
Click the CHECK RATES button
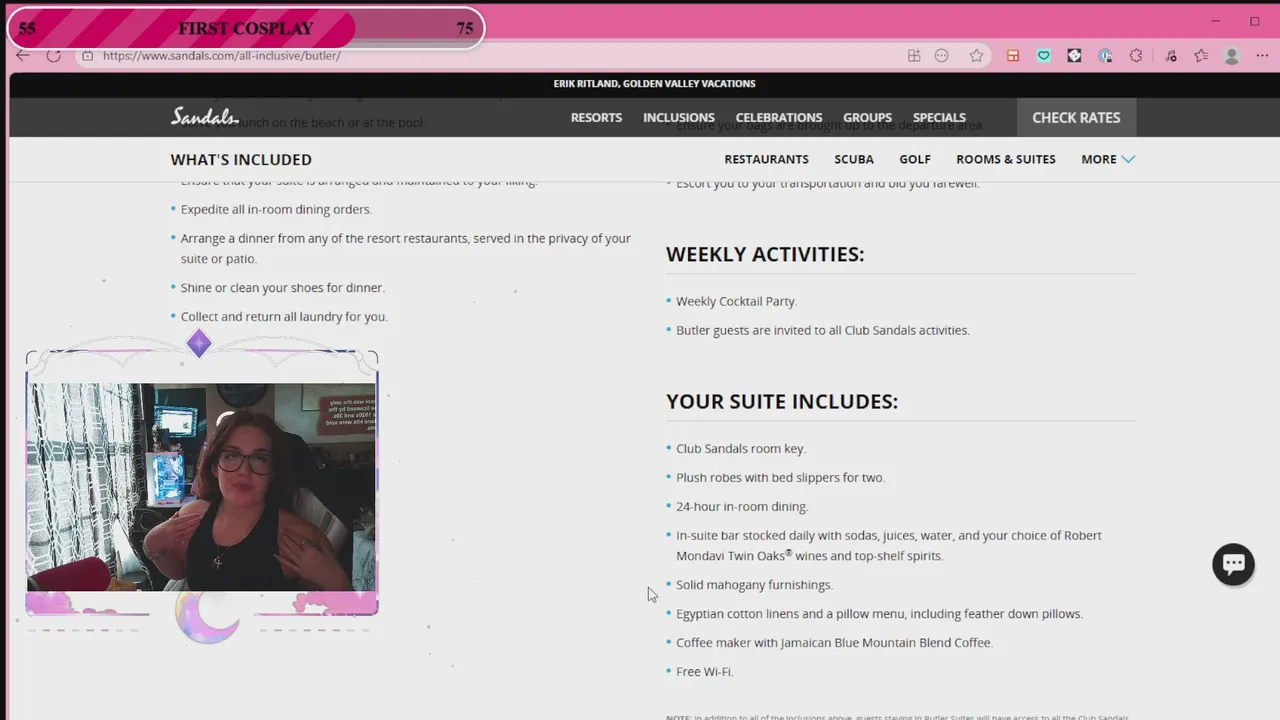[x=1076, y=117]
